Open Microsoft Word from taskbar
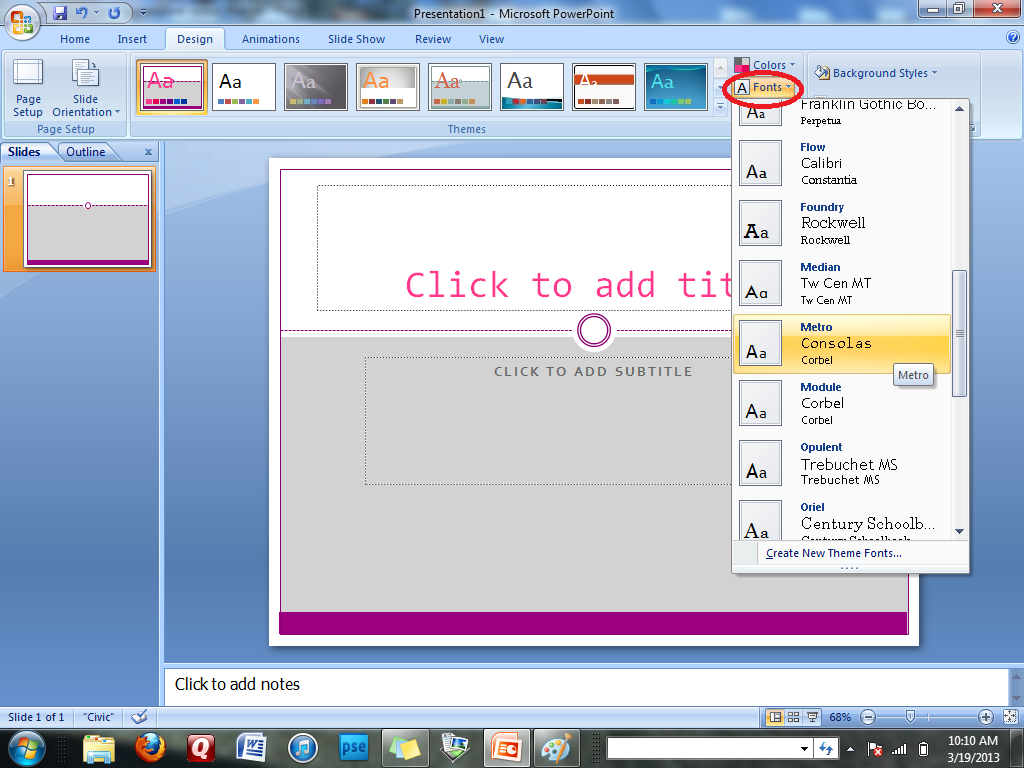 [251, 748]
